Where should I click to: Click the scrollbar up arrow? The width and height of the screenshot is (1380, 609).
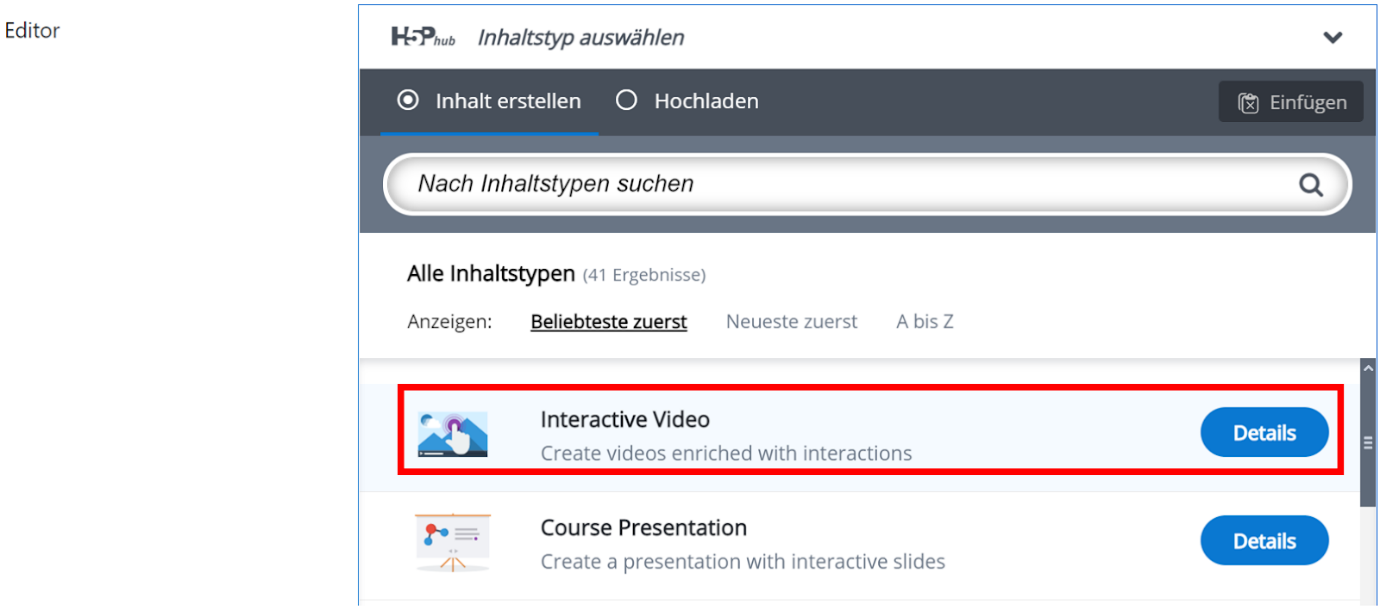(1368, 366)
